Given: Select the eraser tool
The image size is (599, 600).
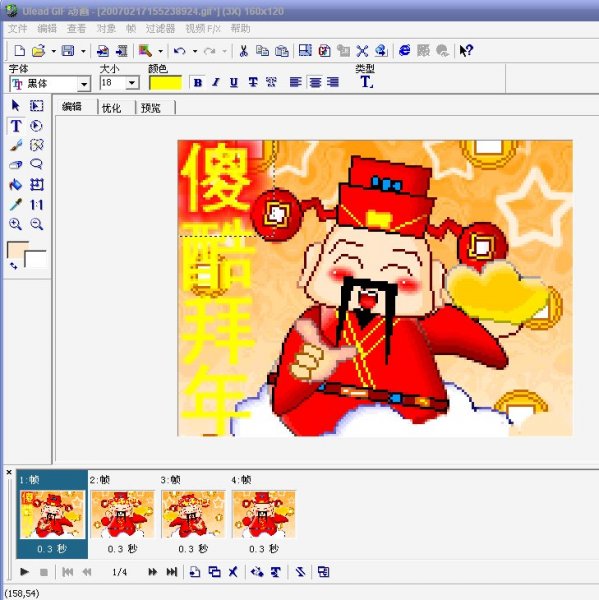Looking at the screenshot, I should 16,165.
